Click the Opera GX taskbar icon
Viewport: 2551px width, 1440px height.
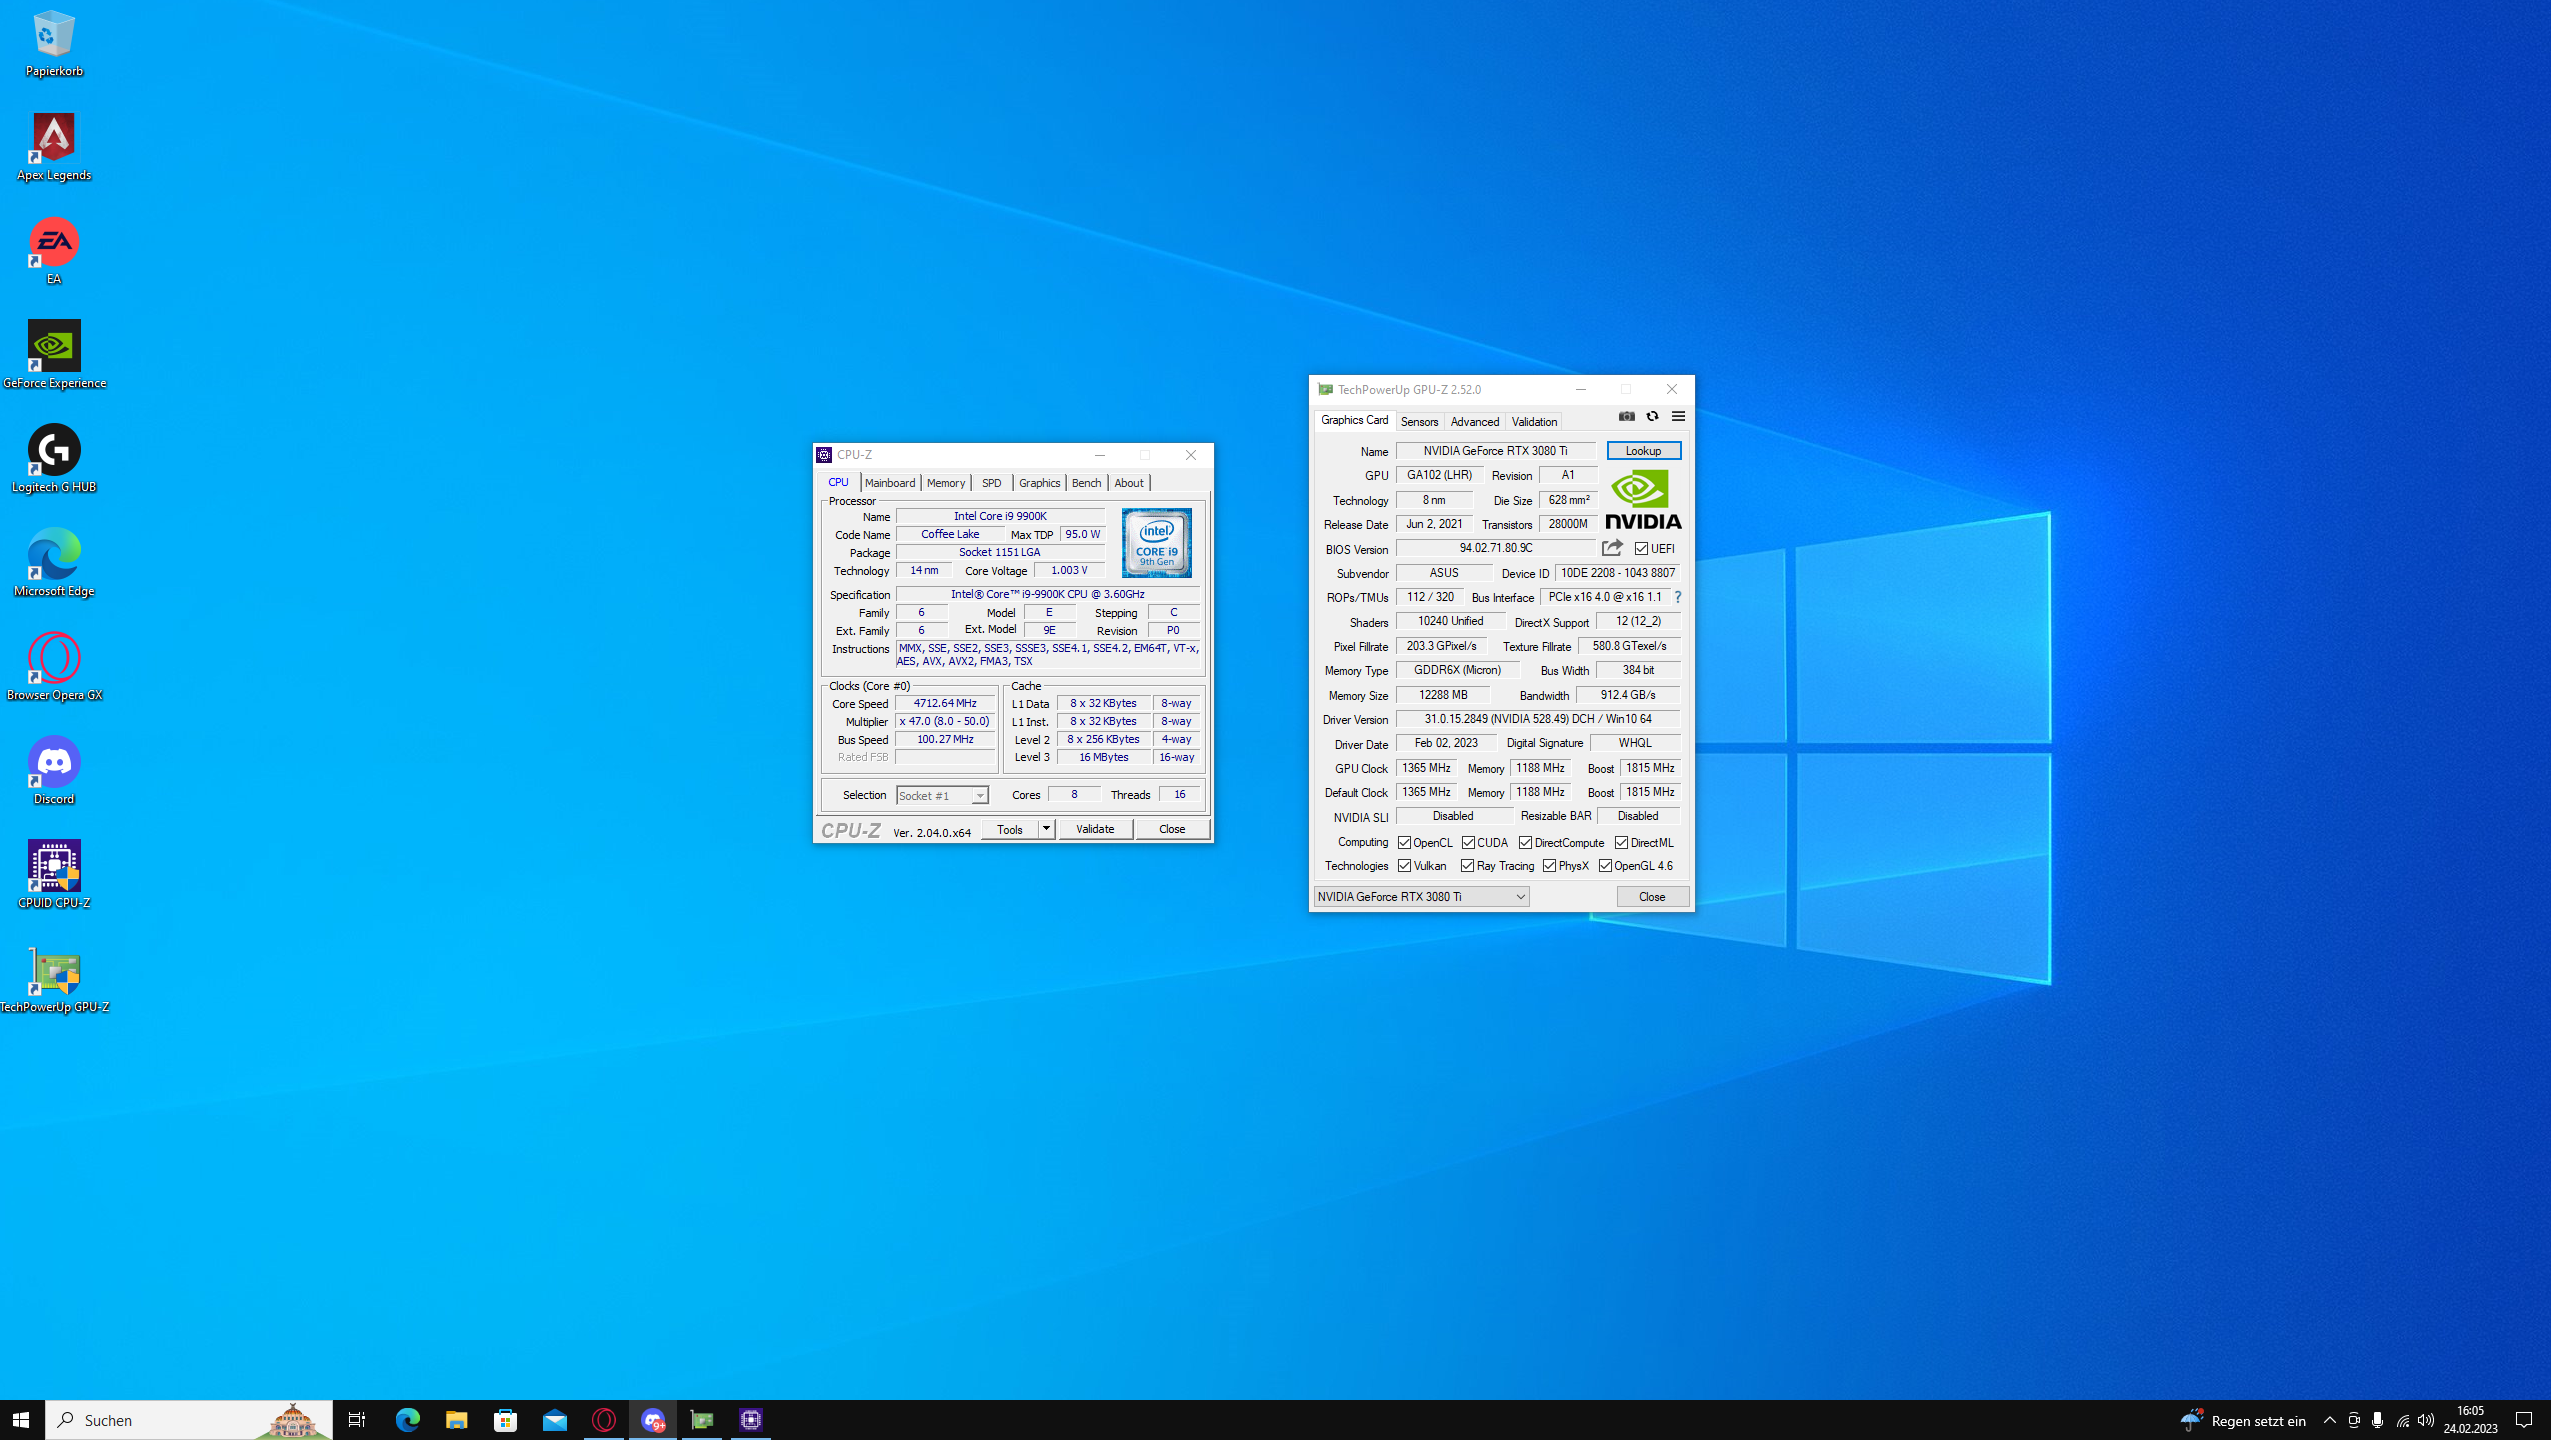click(x=604, y=1419)
